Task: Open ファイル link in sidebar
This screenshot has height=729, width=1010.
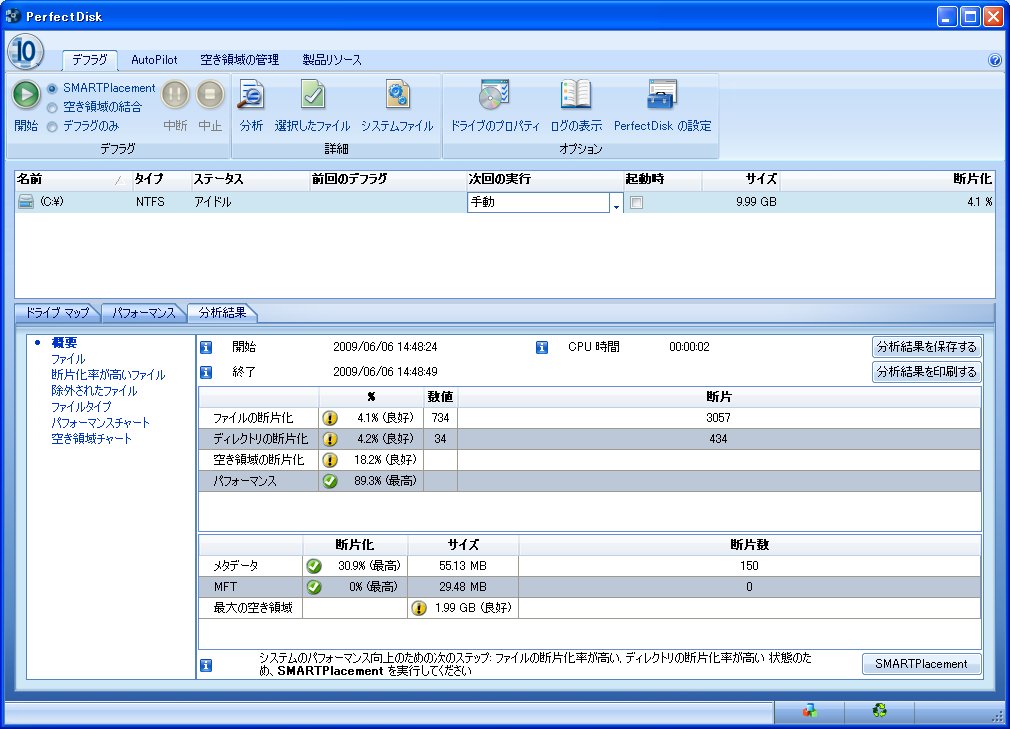Action: (x=68, y=359)
